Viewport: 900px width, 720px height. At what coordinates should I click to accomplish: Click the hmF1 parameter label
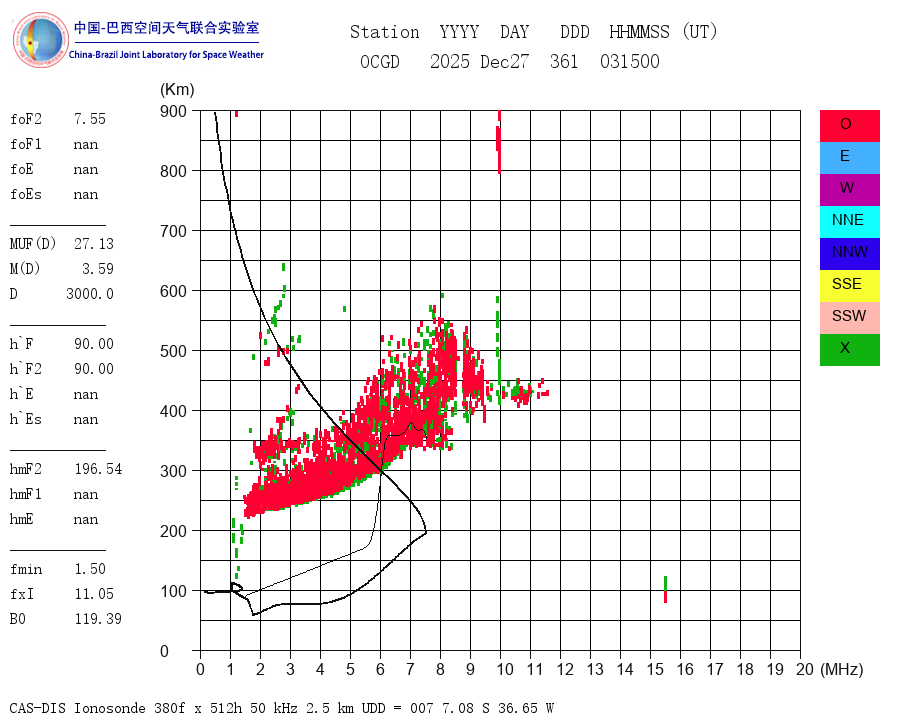click(x=26, y=494)
